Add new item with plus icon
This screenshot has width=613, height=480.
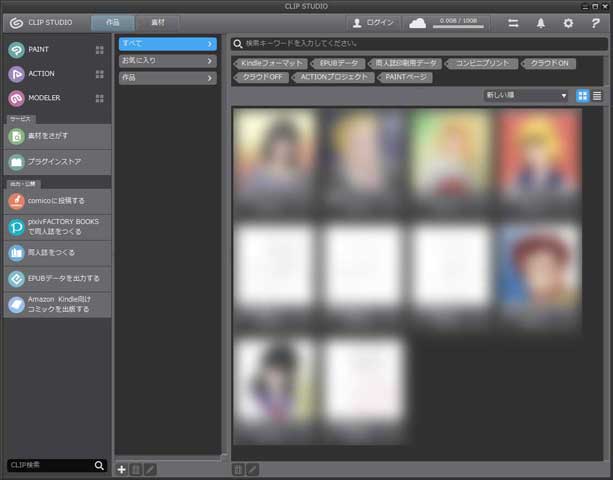pyautogui.click(x=122, y=469)
